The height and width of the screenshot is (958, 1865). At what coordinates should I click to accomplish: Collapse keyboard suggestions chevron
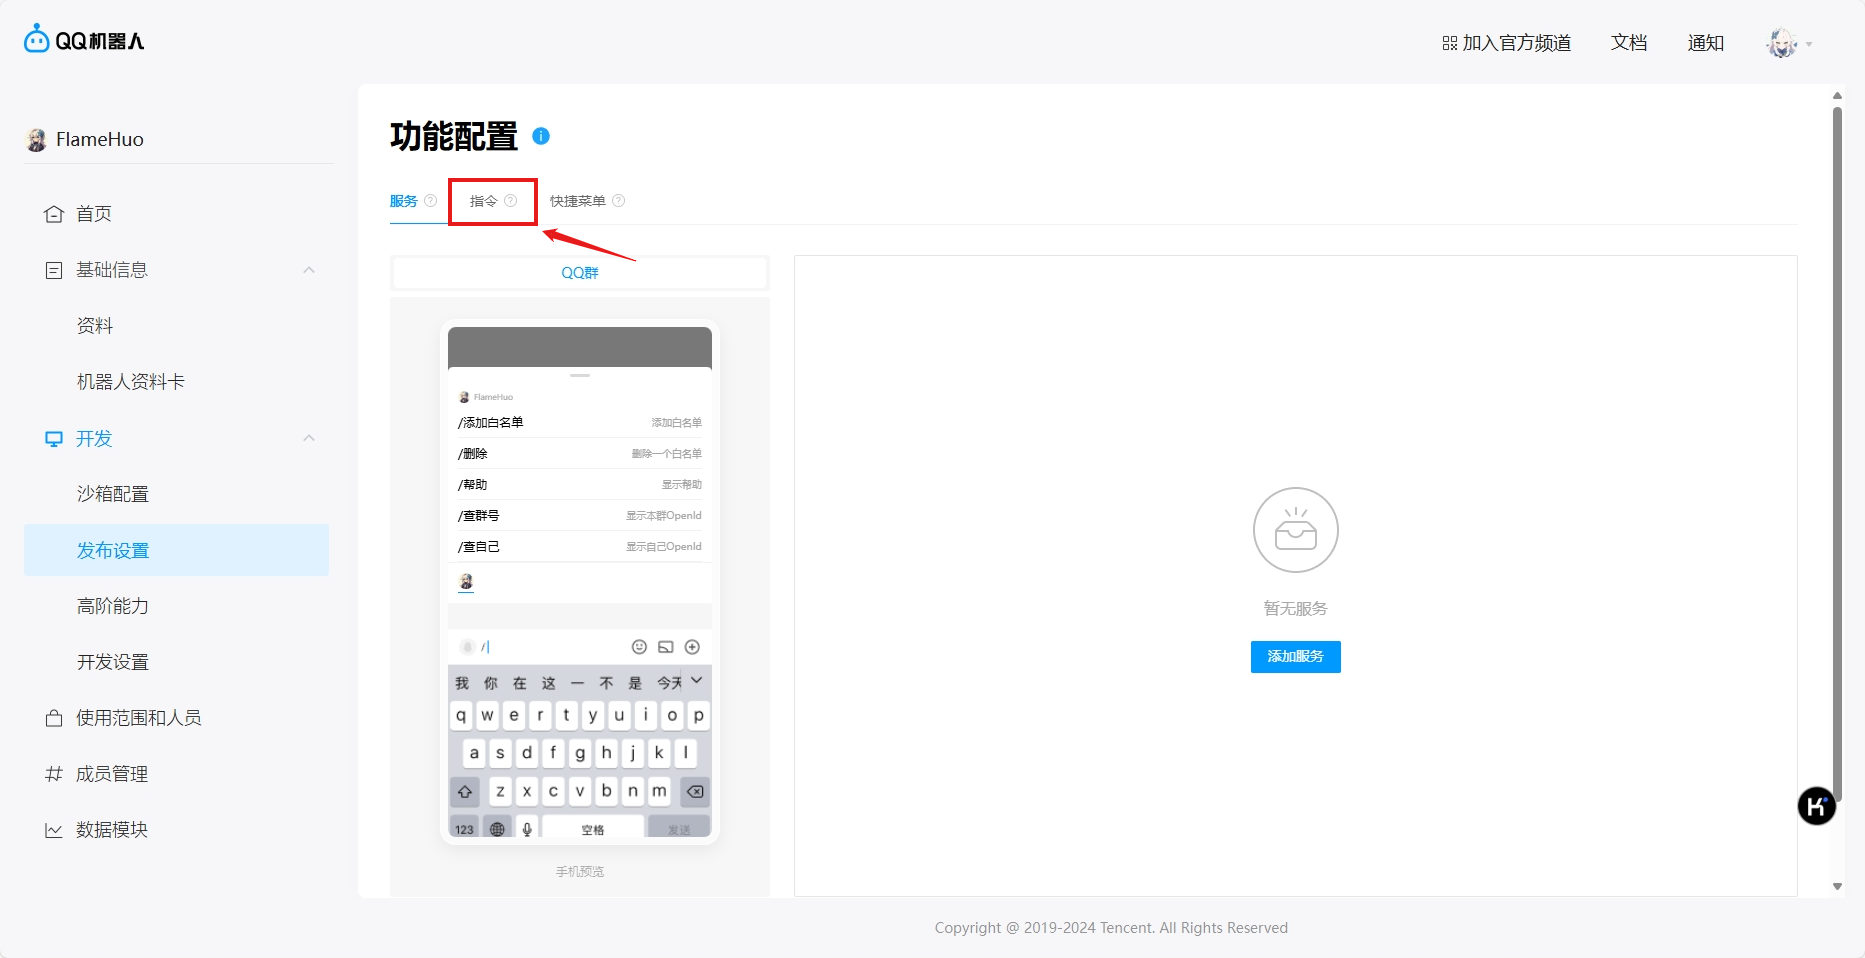click(697, 680)
